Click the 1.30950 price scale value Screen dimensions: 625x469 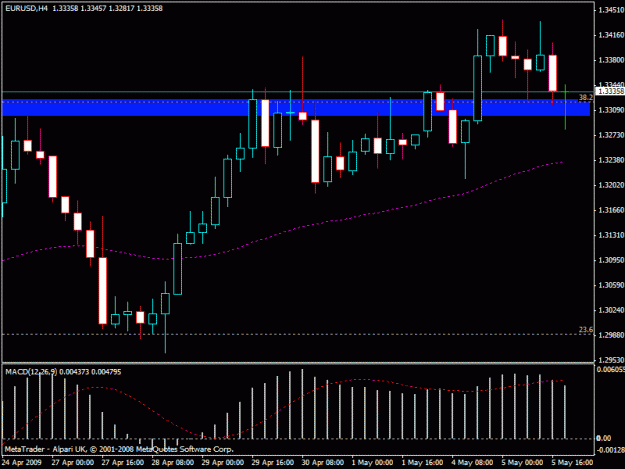(611, 260)
